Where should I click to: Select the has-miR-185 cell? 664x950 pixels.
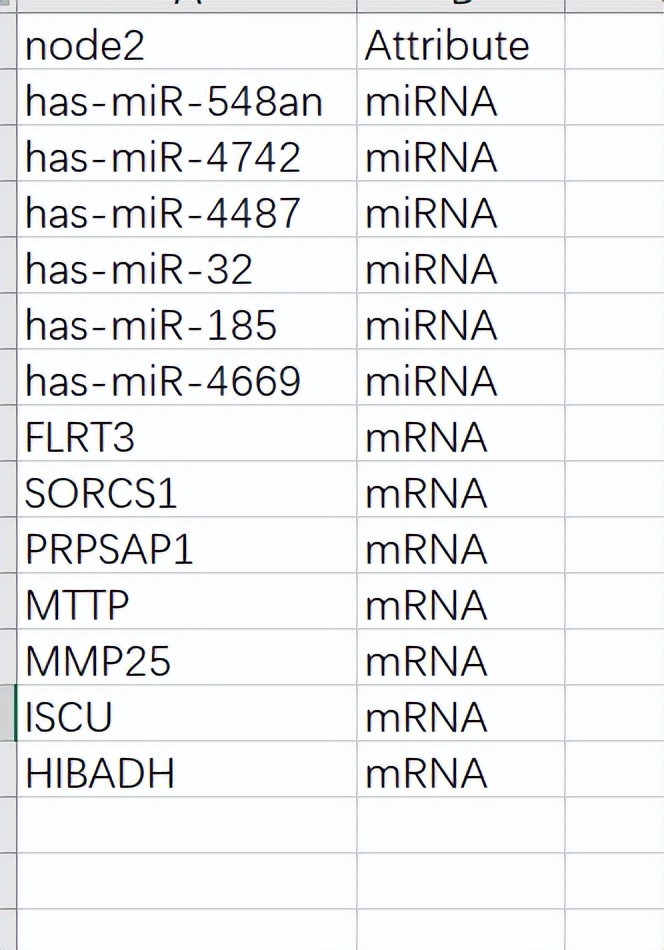pos(186,326)
